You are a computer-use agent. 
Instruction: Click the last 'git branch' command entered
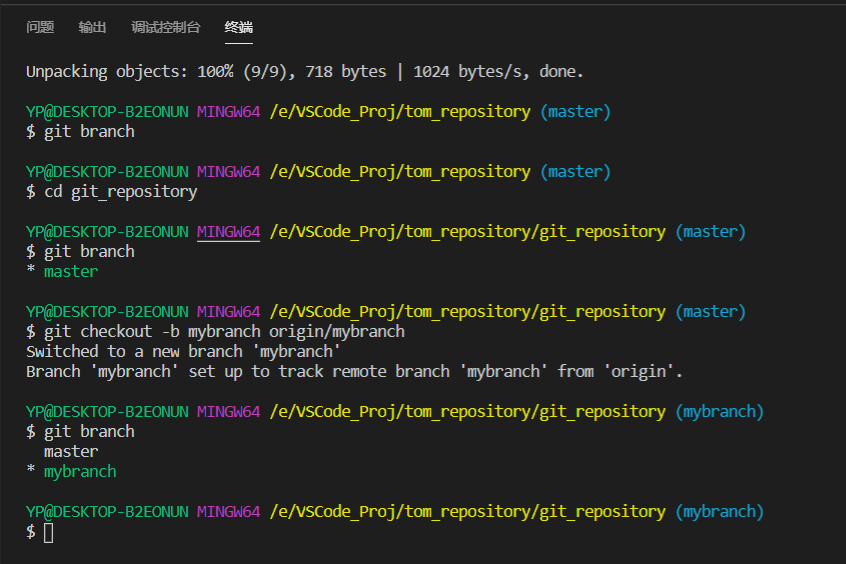89,432
